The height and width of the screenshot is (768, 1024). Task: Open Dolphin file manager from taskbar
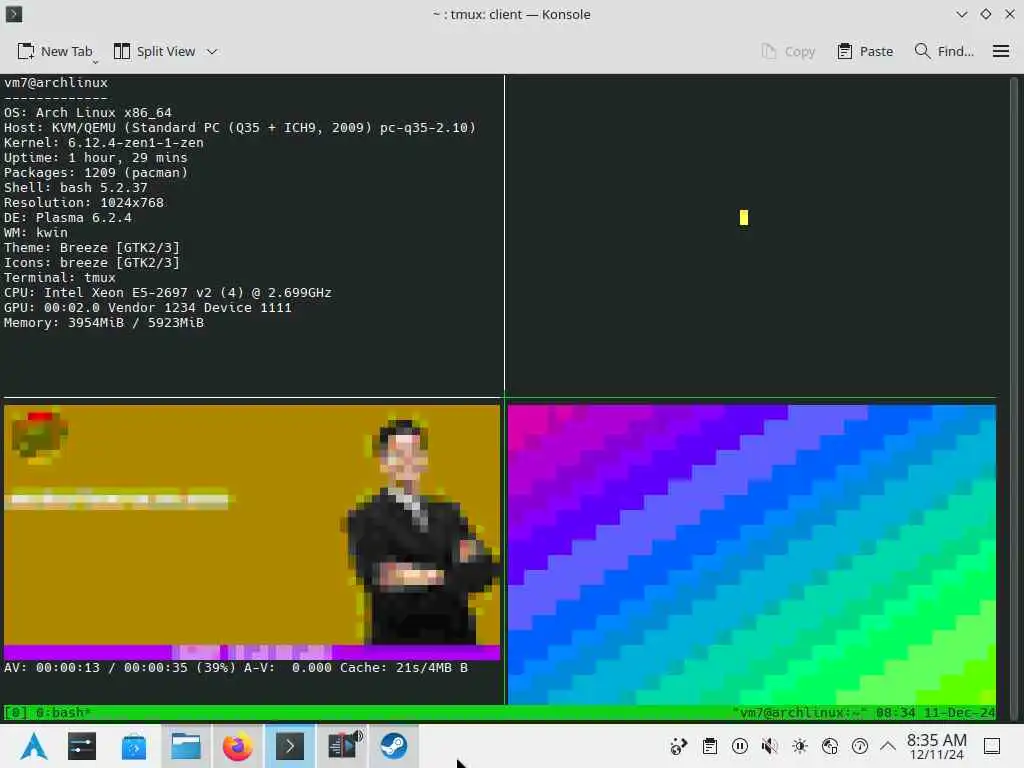click(185, 746)
